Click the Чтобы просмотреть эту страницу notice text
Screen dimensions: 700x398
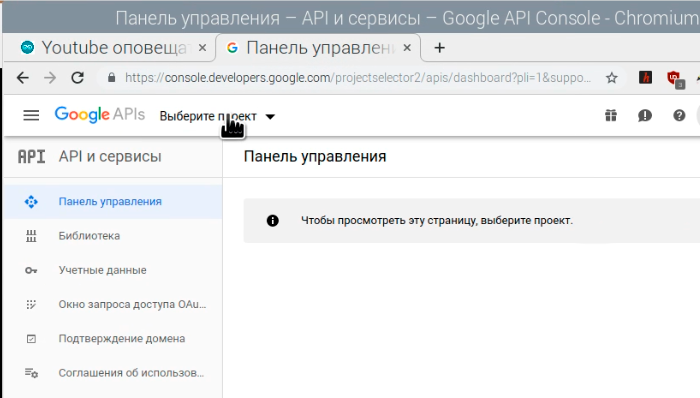[437, 220]
